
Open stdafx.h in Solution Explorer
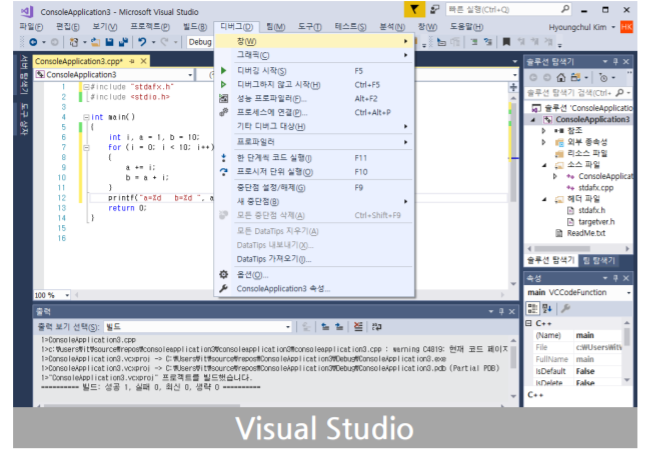click(x=592, y=210)
